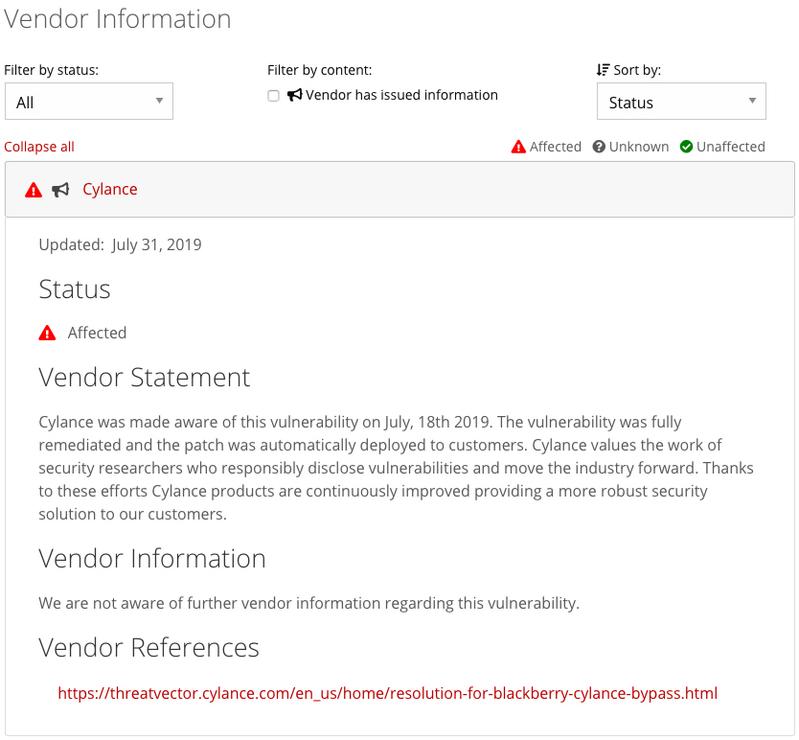Click the sort order icon beside Sort by

point(603,70)
